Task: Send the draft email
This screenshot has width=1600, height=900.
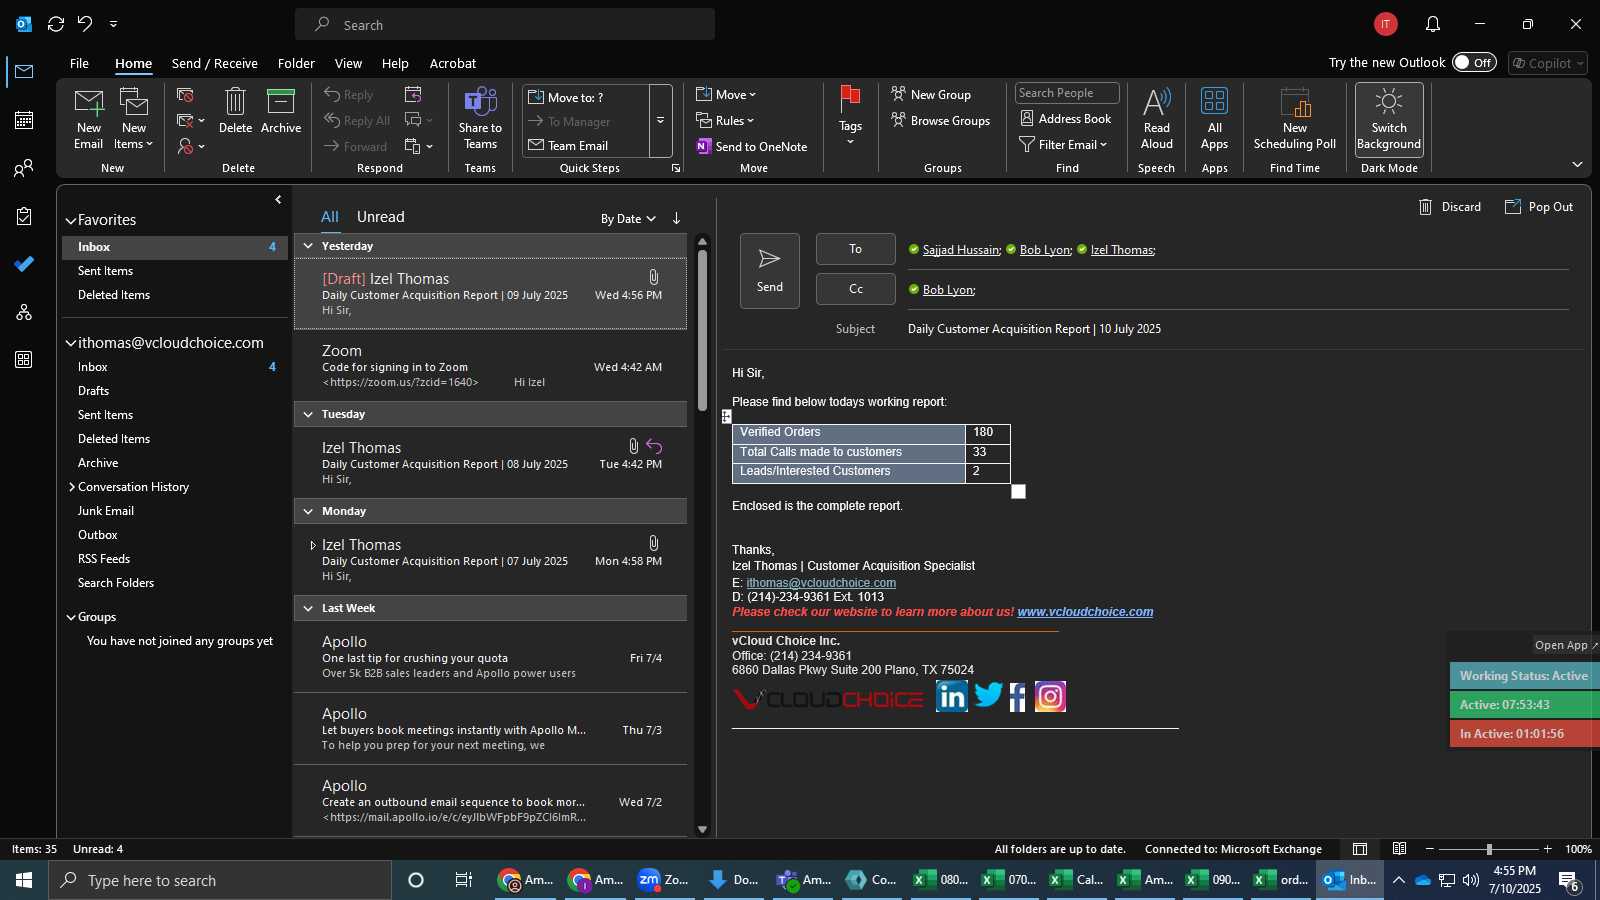Action: coord(769,270)
